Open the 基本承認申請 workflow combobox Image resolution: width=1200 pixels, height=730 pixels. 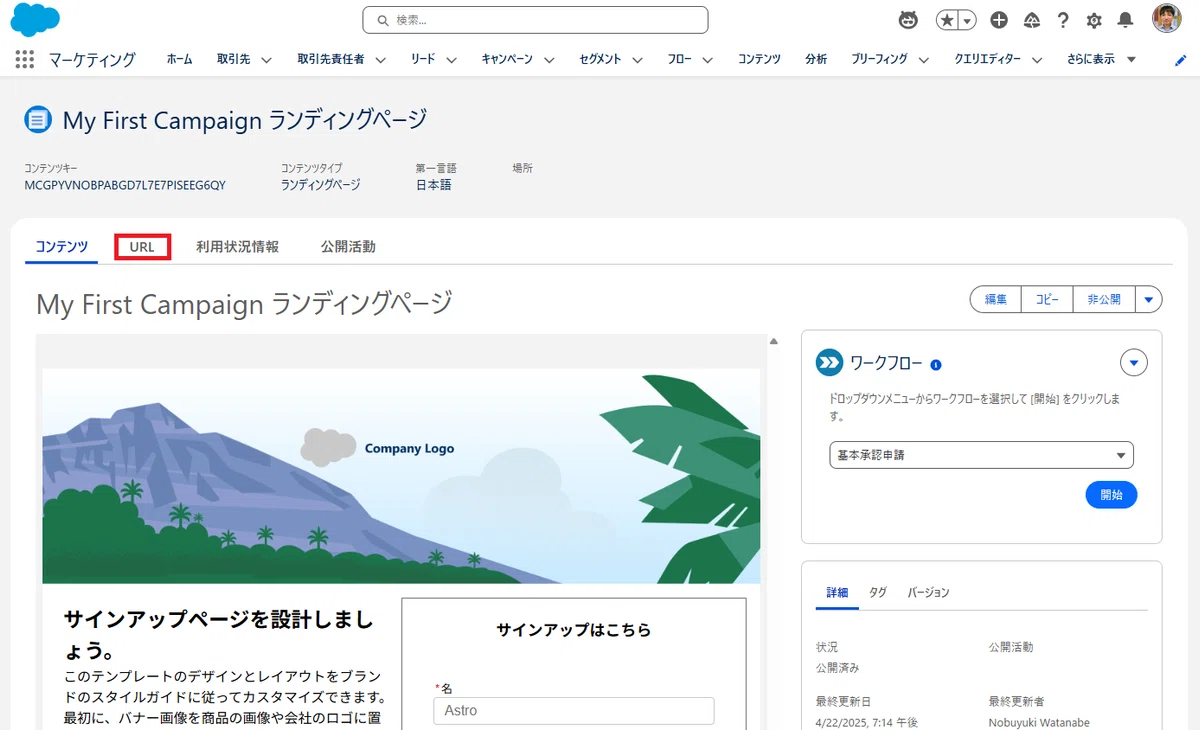point(981,455)
